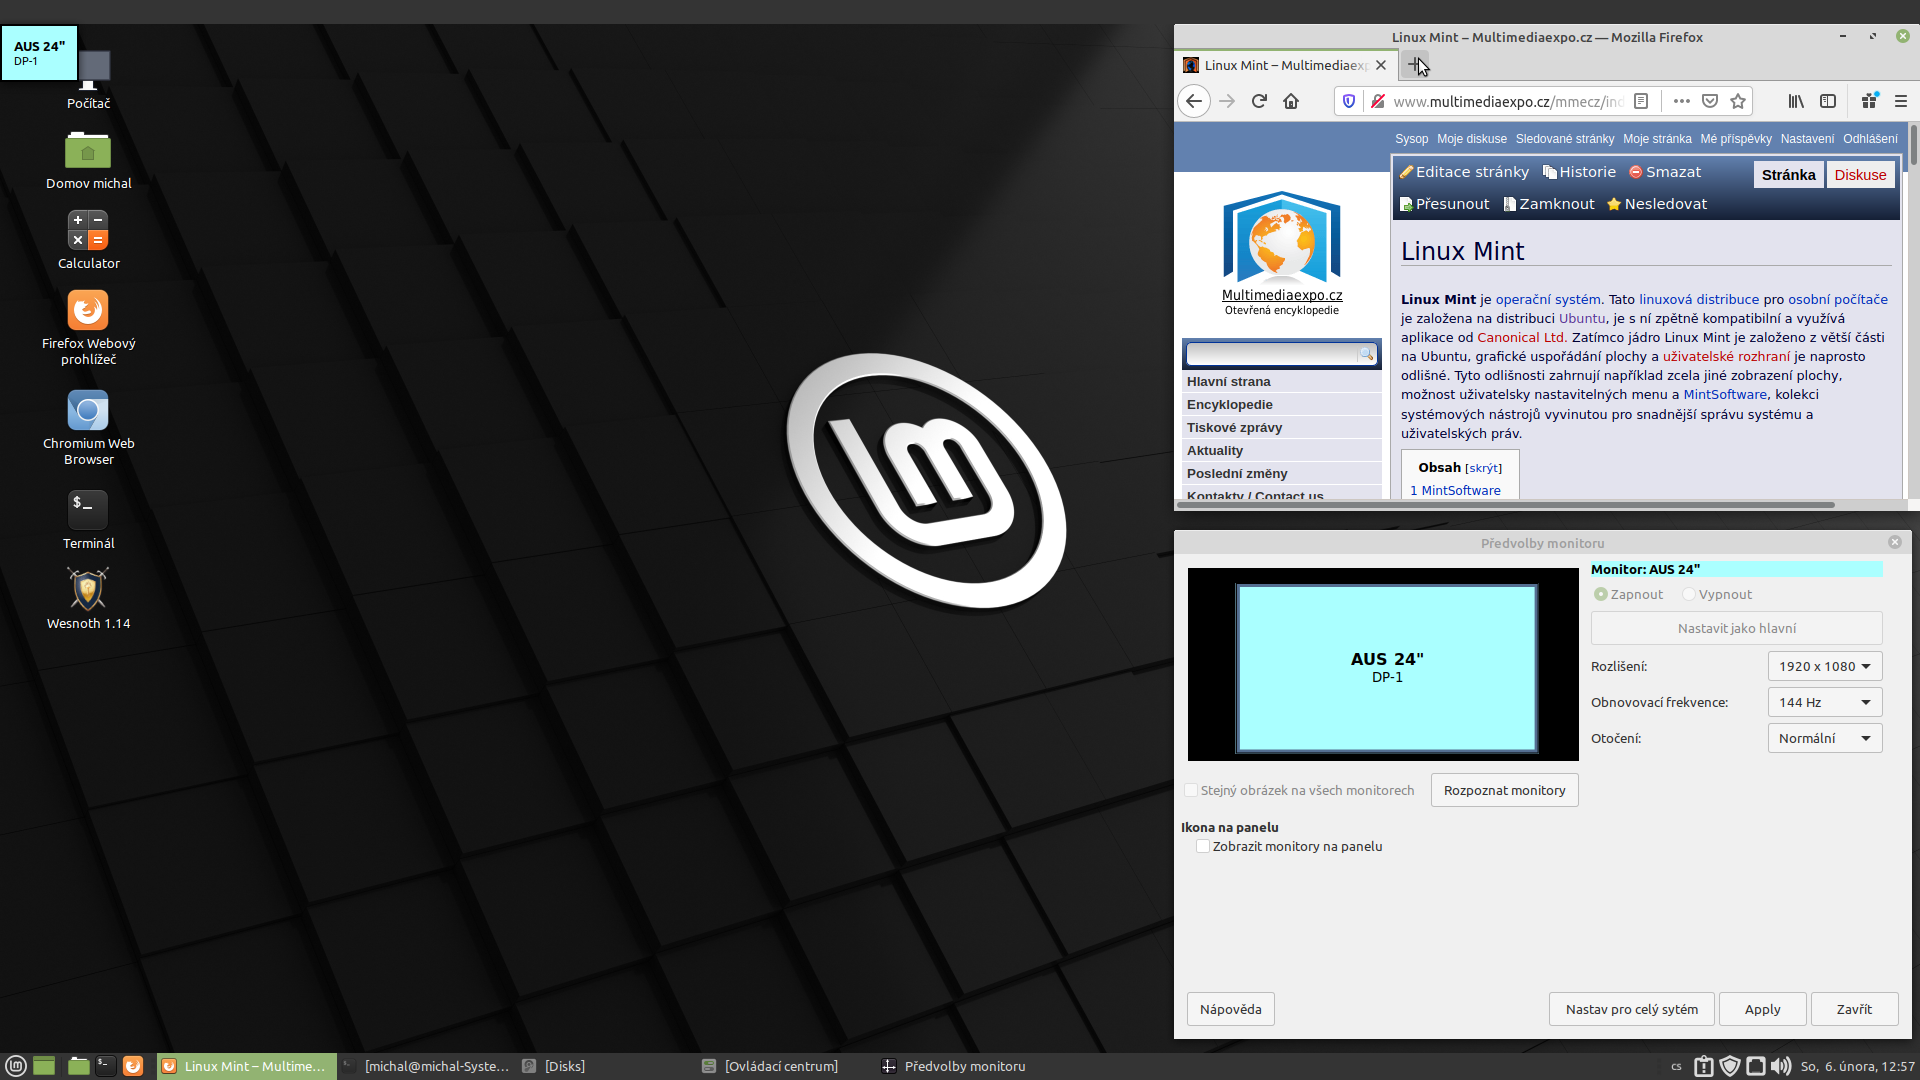This screenshot has width=1920, height=1080.
Task: Open refresh rate 144 Hz dropdown
Action: click(1824, 702)
